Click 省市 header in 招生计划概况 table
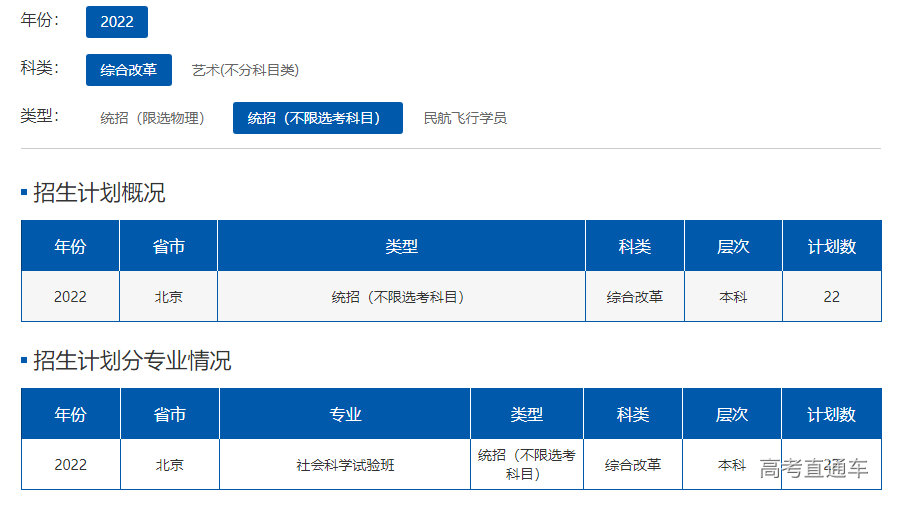 [168, 246]
